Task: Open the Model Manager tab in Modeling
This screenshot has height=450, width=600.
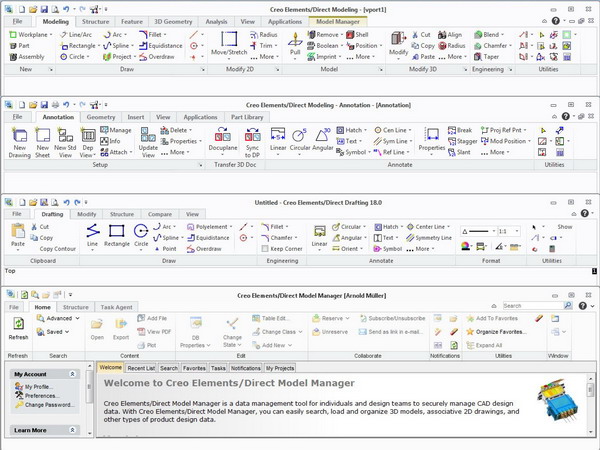Action: [338, 22]
